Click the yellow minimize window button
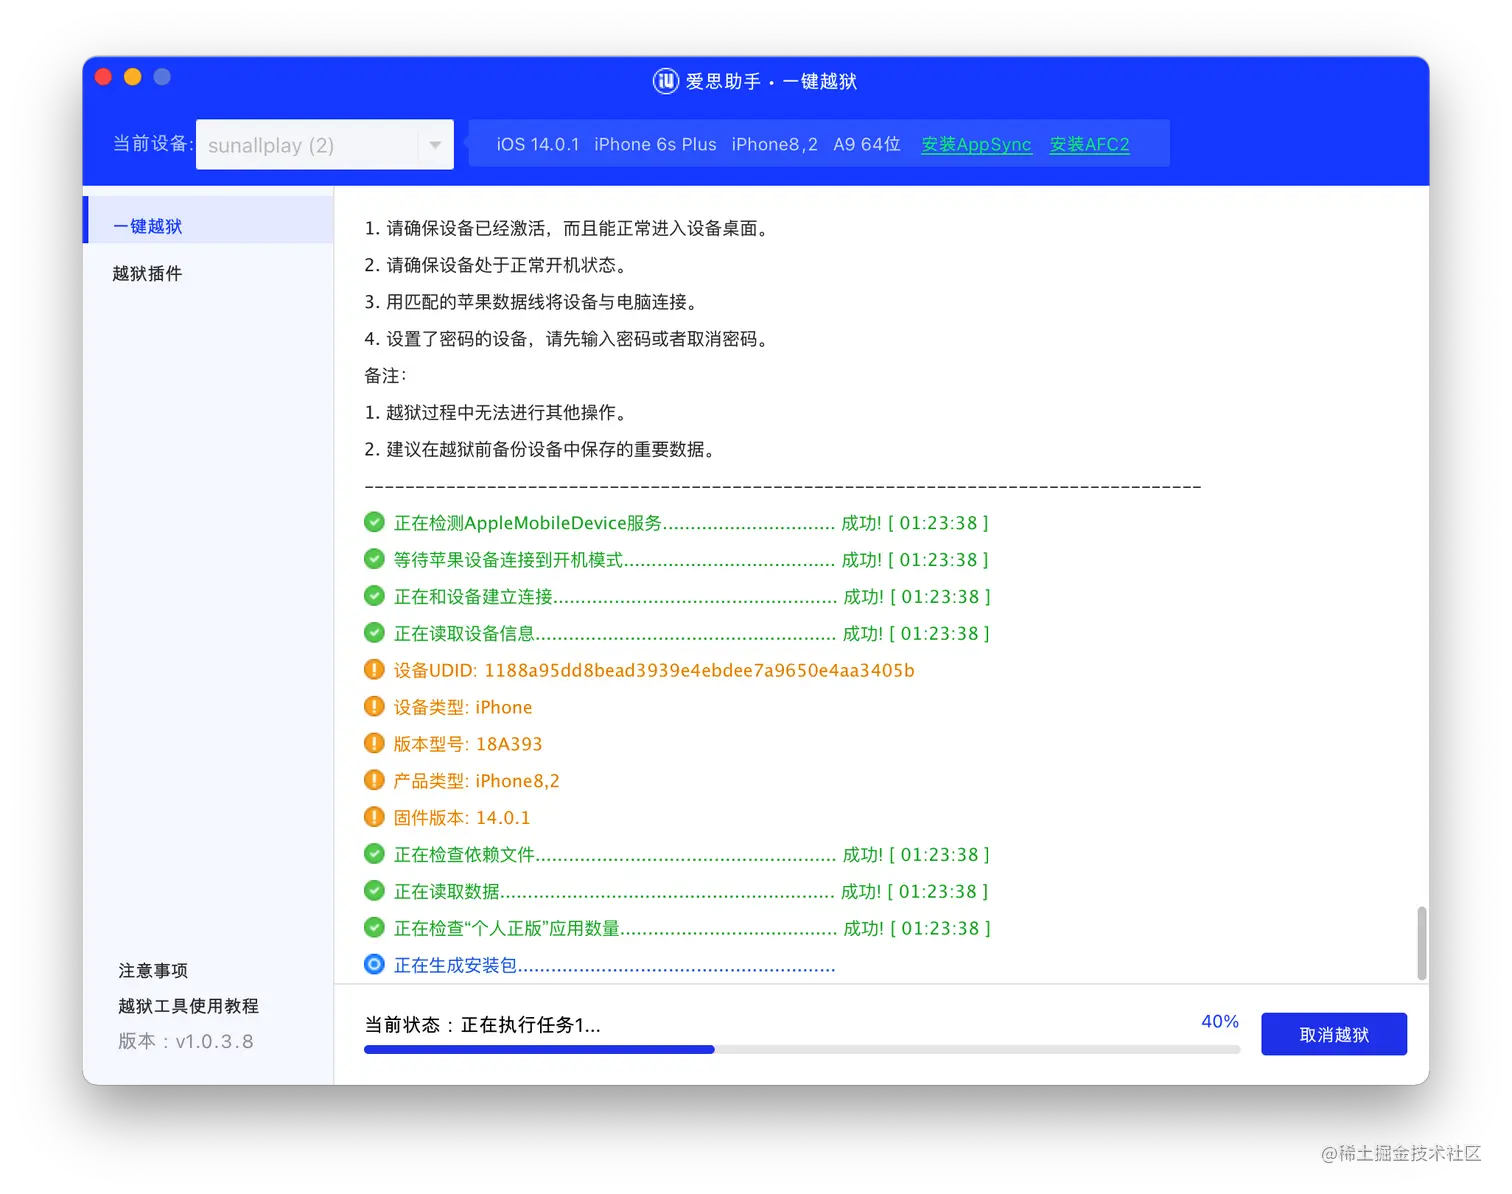 pyautogui.click(x=132, y=77)
